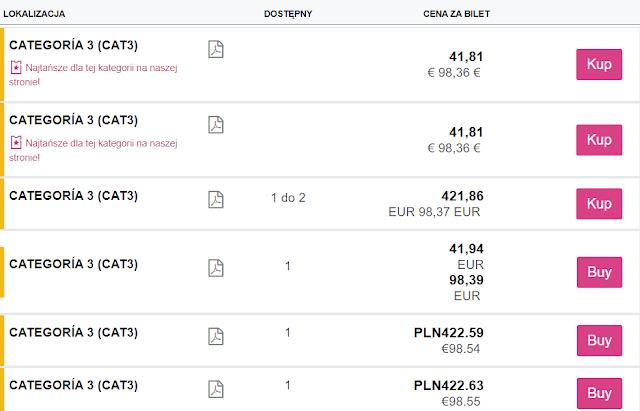
Task: Click the PDF icon beside the 41,94 EUR listing
Action: point(215,267)
